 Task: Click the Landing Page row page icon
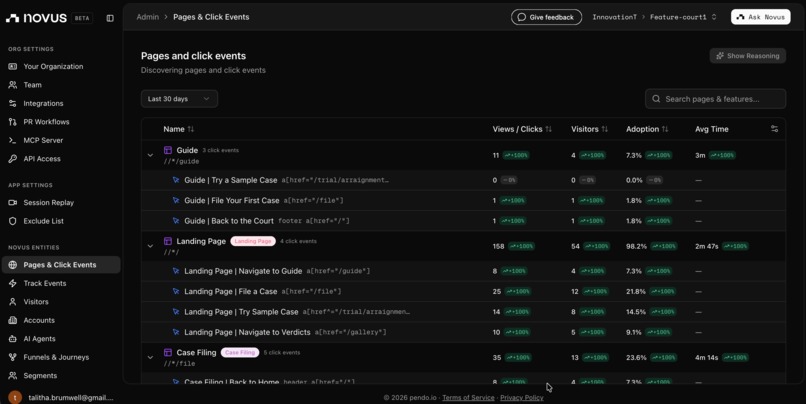point(168,241)
